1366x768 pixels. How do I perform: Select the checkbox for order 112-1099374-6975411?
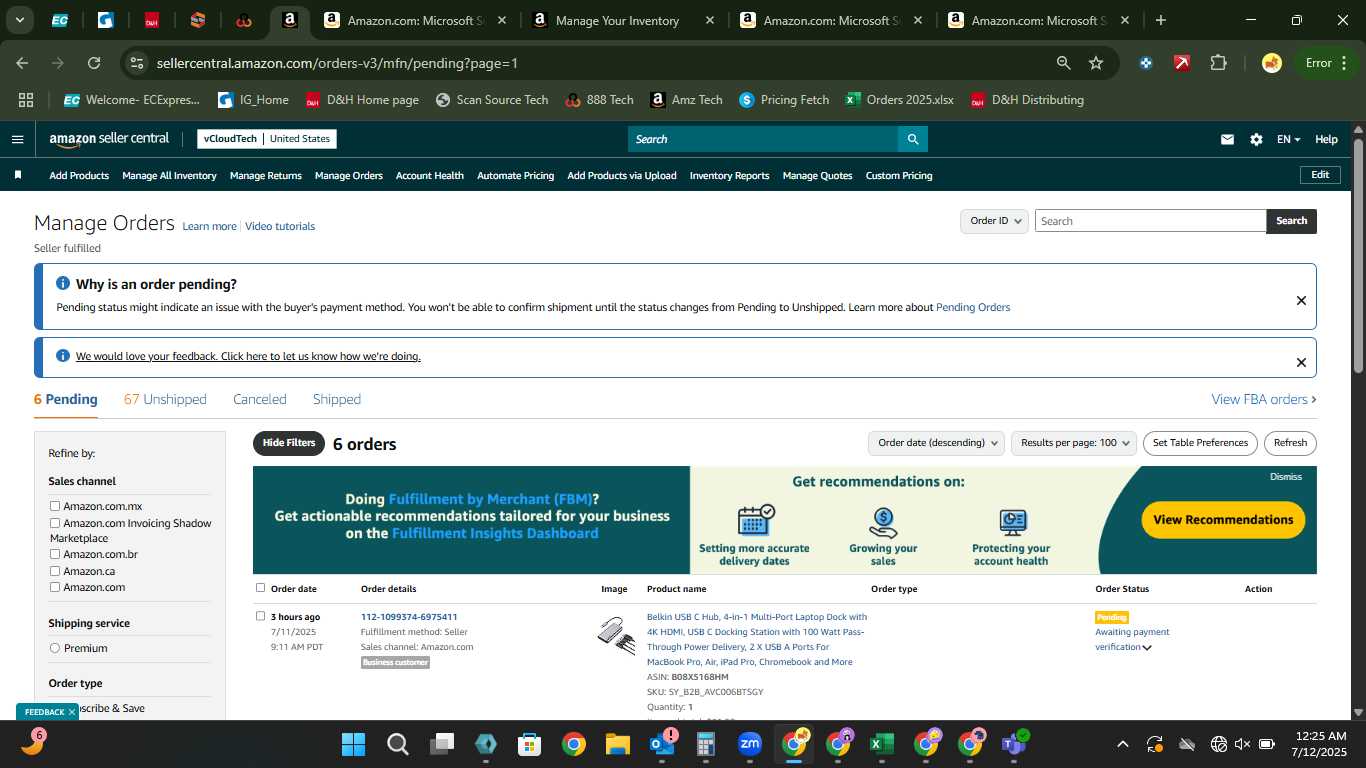pos(261,616)
